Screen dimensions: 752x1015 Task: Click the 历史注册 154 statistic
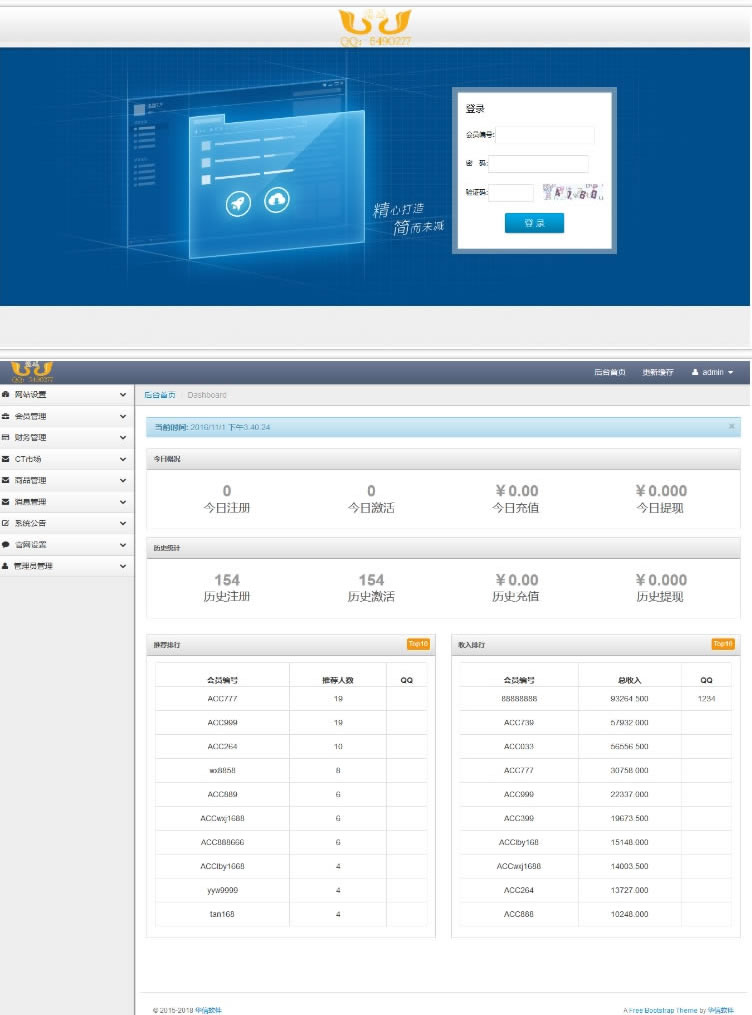[227, 588]
